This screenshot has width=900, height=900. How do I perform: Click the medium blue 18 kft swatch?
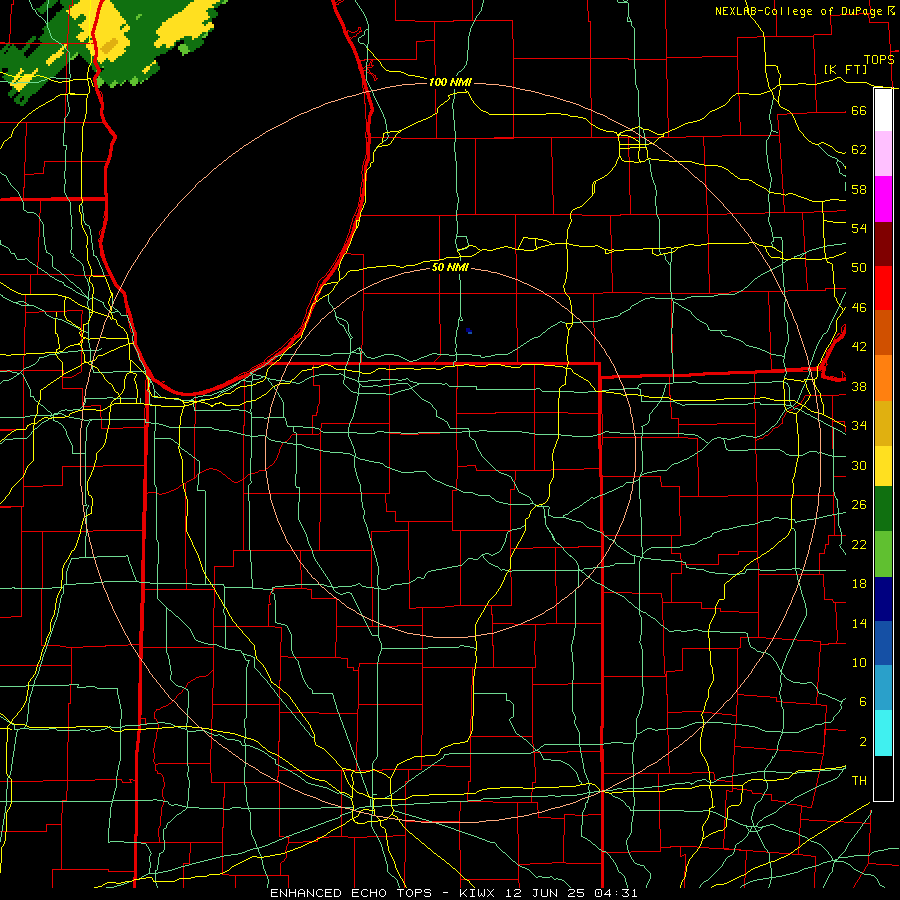883,643
